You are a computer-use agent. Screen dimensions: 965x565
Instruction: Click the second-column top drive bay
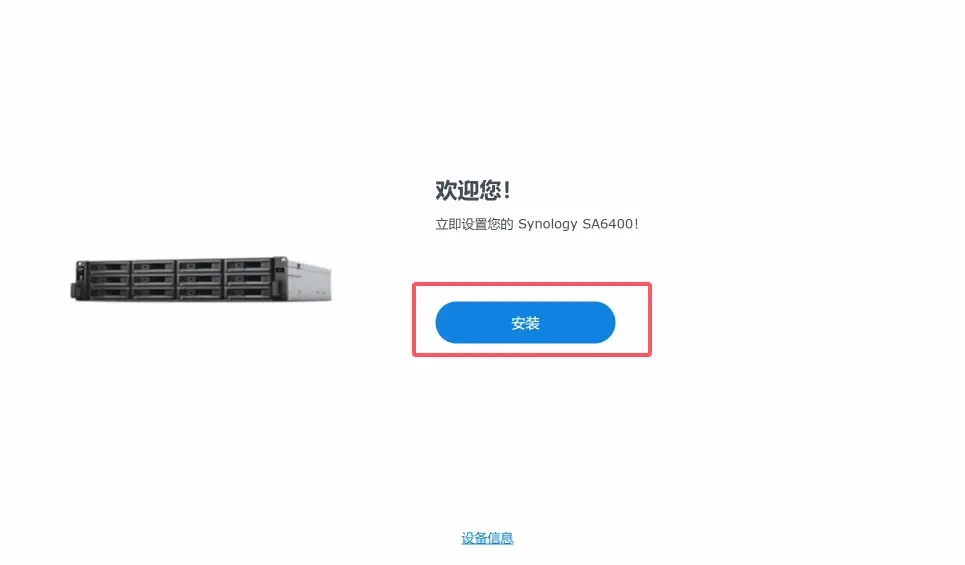coord(153,266)
